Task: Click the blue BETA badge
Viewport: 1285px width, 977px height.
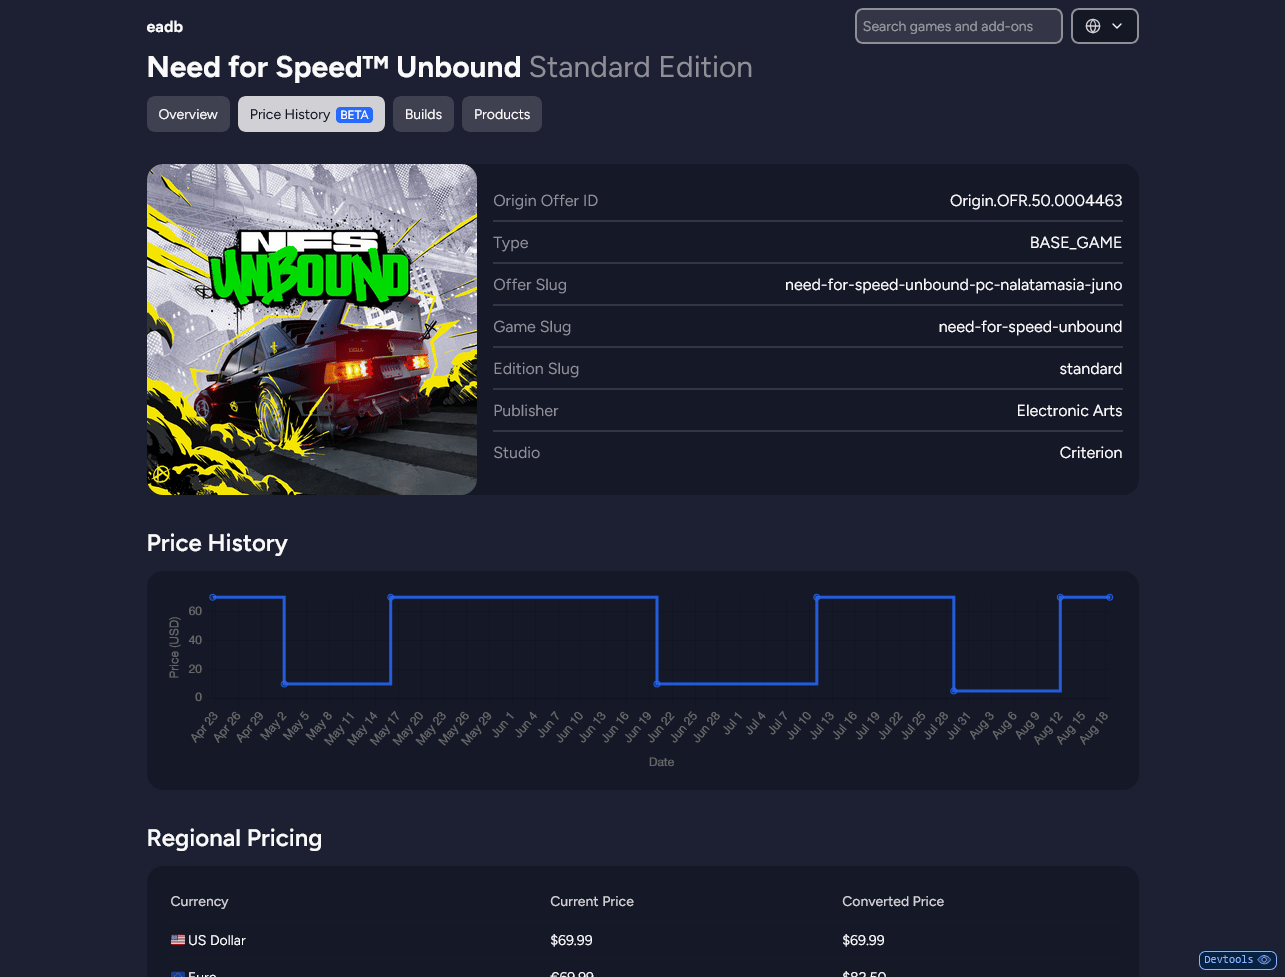Action: [x=355, y=115]
